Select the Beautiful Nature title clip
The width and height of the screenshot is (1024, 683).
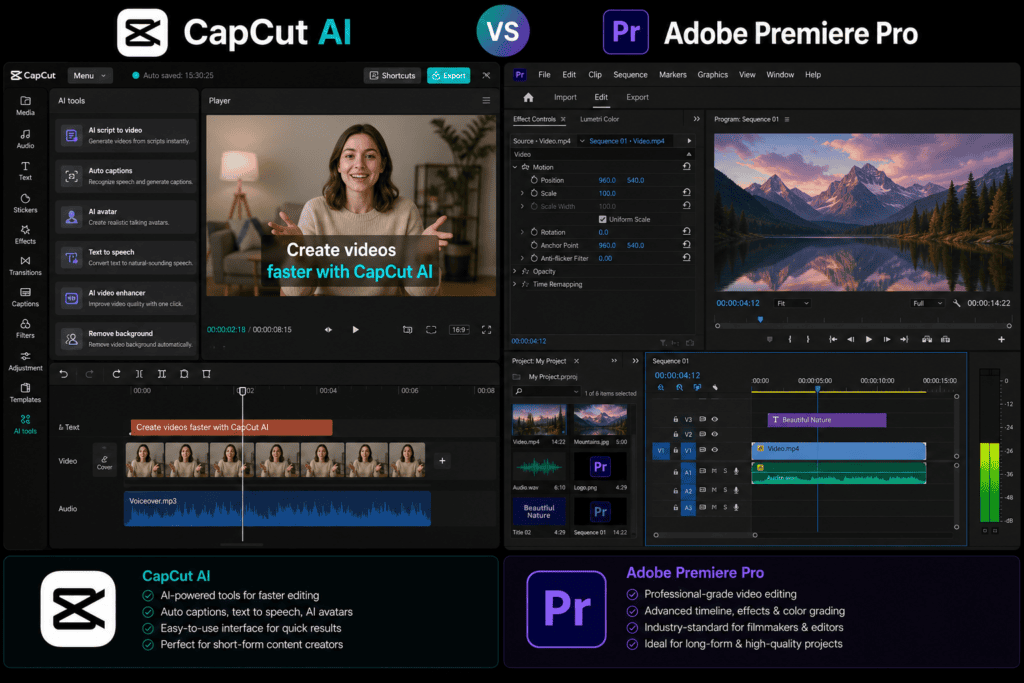[x=827, y=420]
